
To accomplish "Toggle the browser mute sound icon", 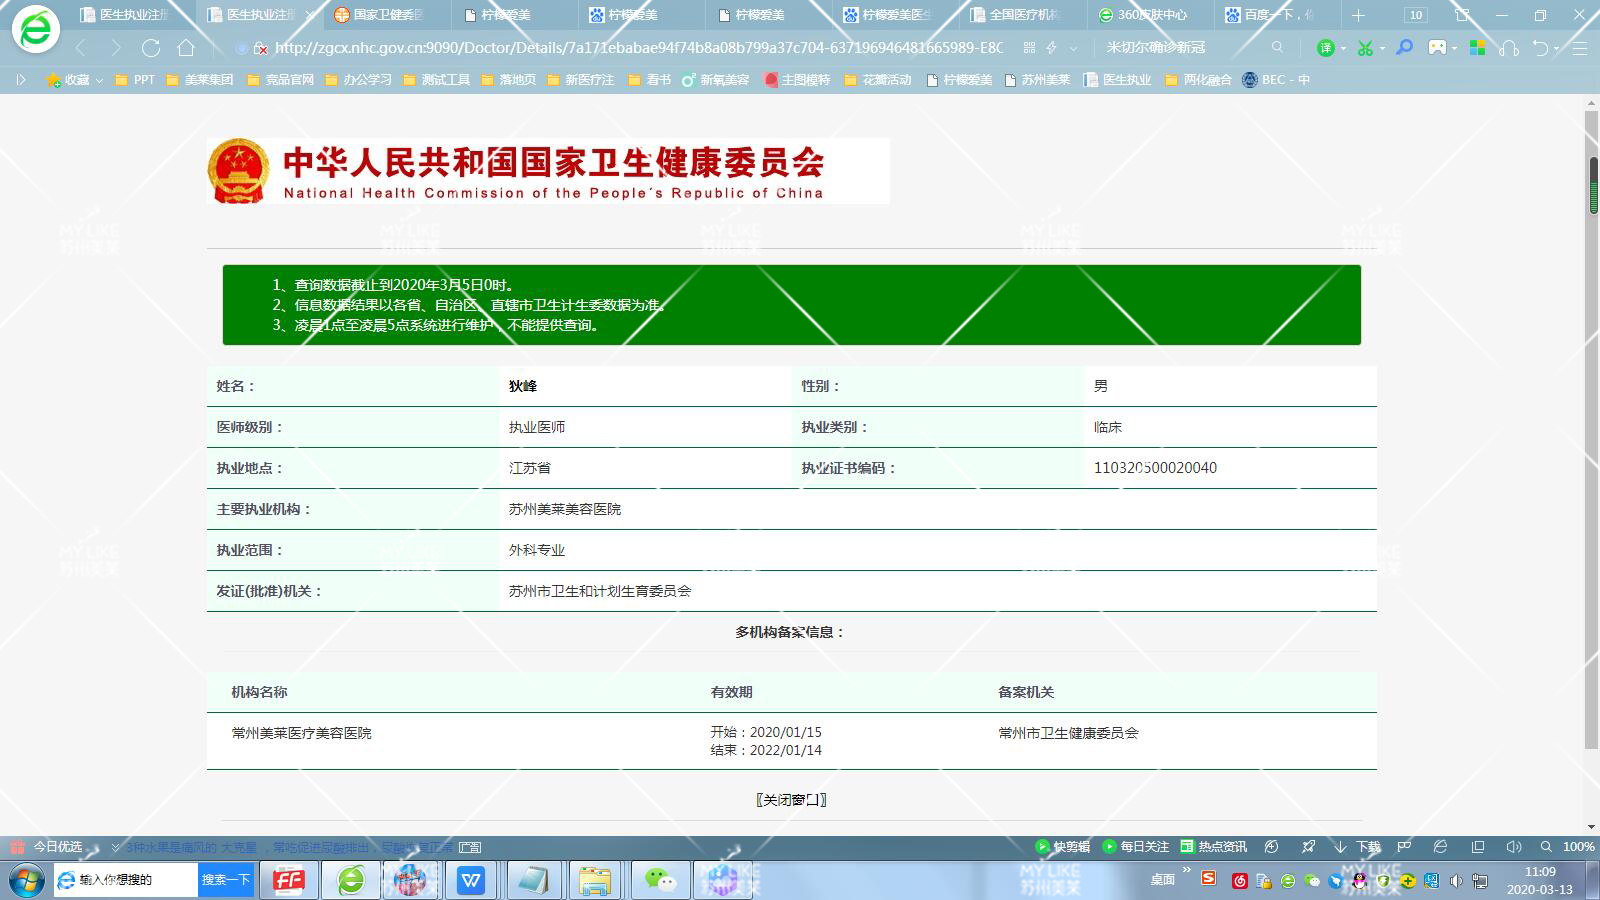I will [x=1513, y=847].
